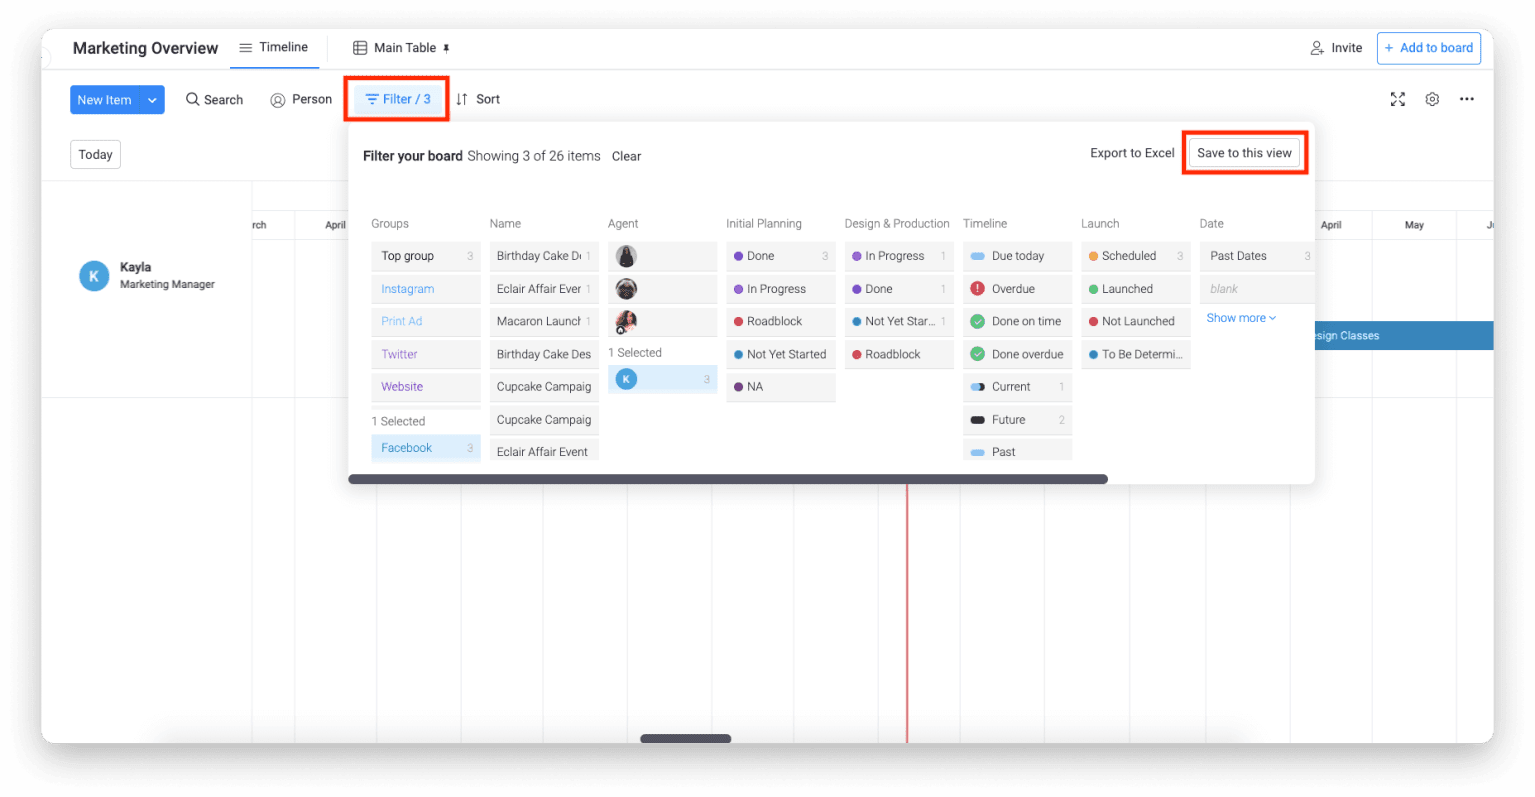Select the third agent avatar filter

pos(626,321)
